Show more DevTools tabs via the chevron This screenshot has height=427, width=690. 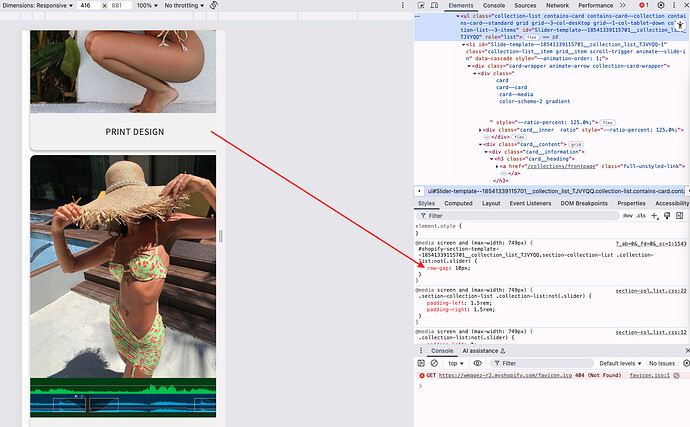622,5
